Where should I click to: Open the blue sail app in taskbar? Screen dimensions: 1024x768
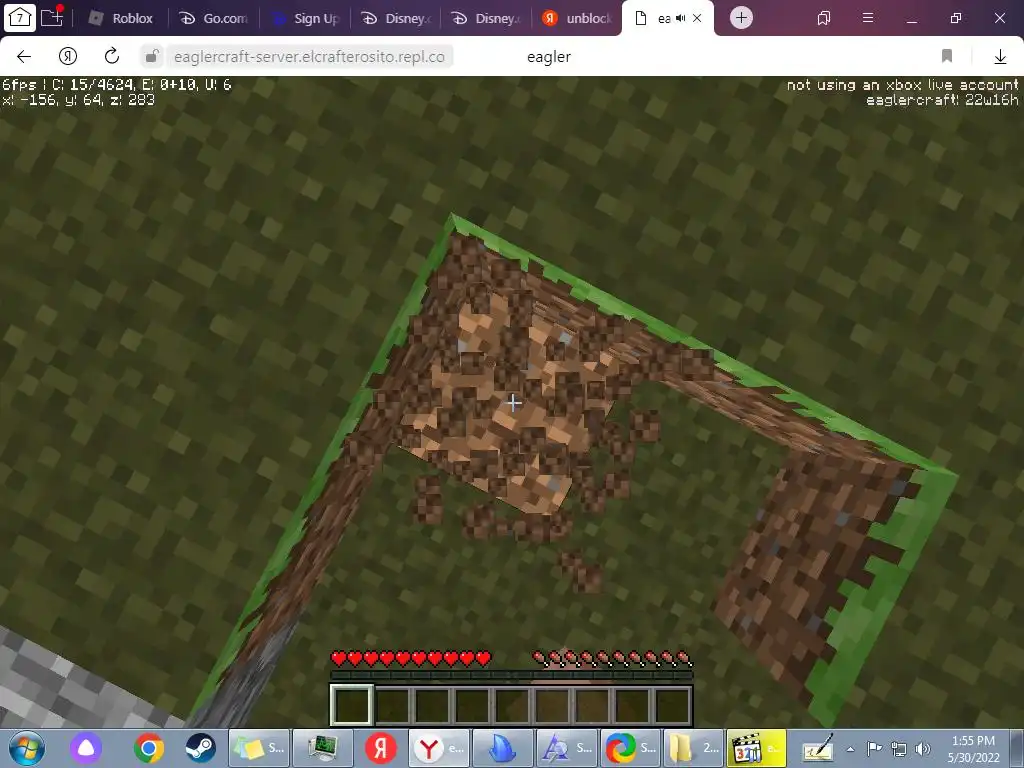502,748
